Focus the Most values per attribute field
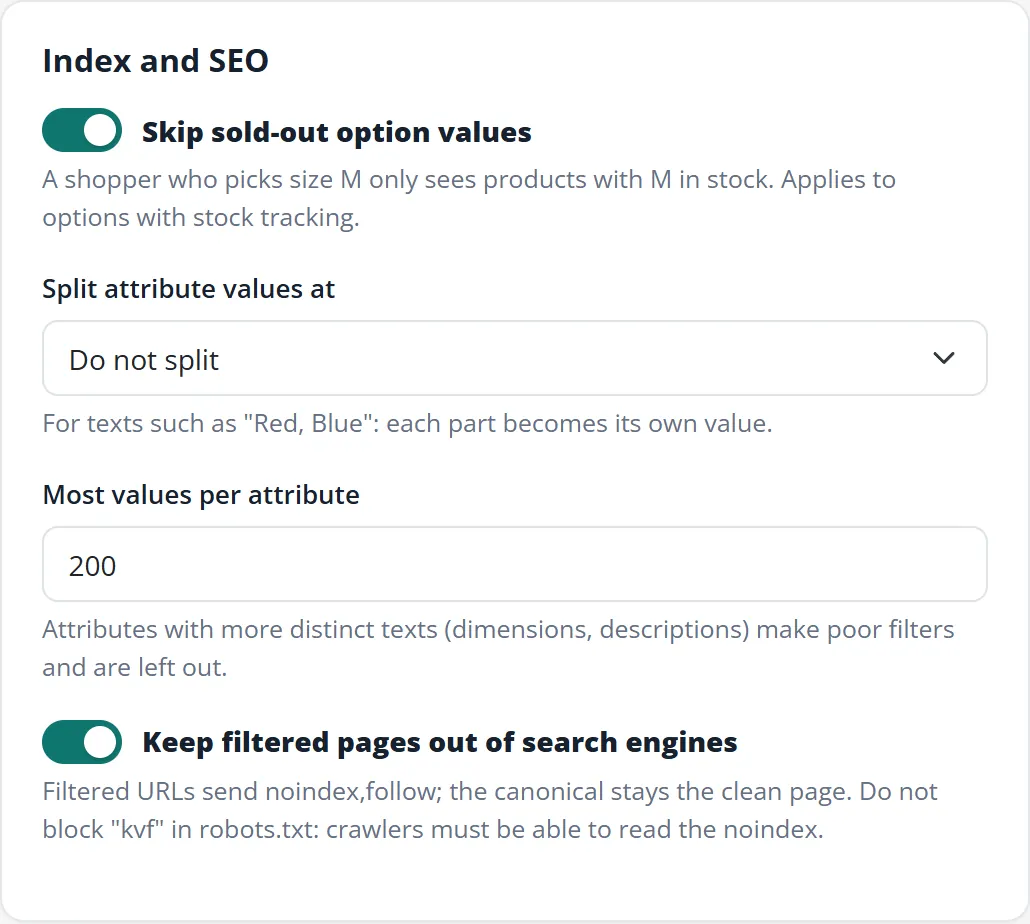This screenshot has width=1030, height=924. click(x=515, y=564)
